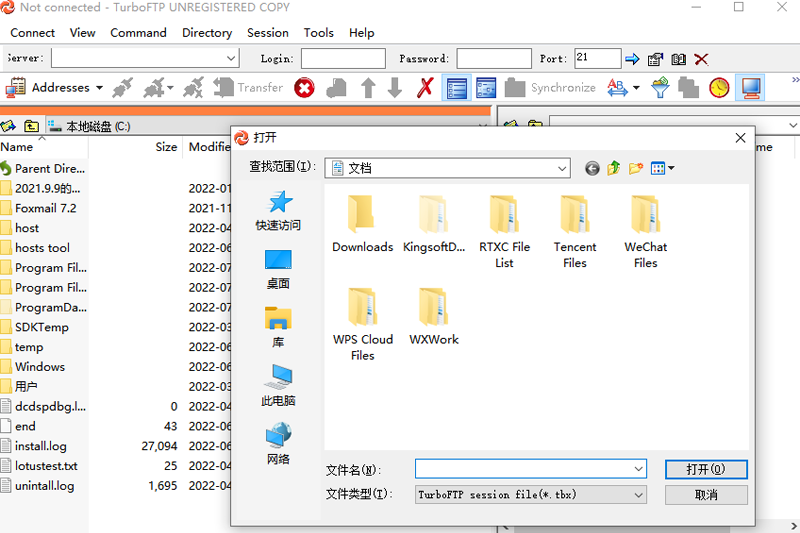Image resolution: width=800 pixels, height=533 pixels.
Task: Select the WXWork folder
Action: (x=434, y=316)
